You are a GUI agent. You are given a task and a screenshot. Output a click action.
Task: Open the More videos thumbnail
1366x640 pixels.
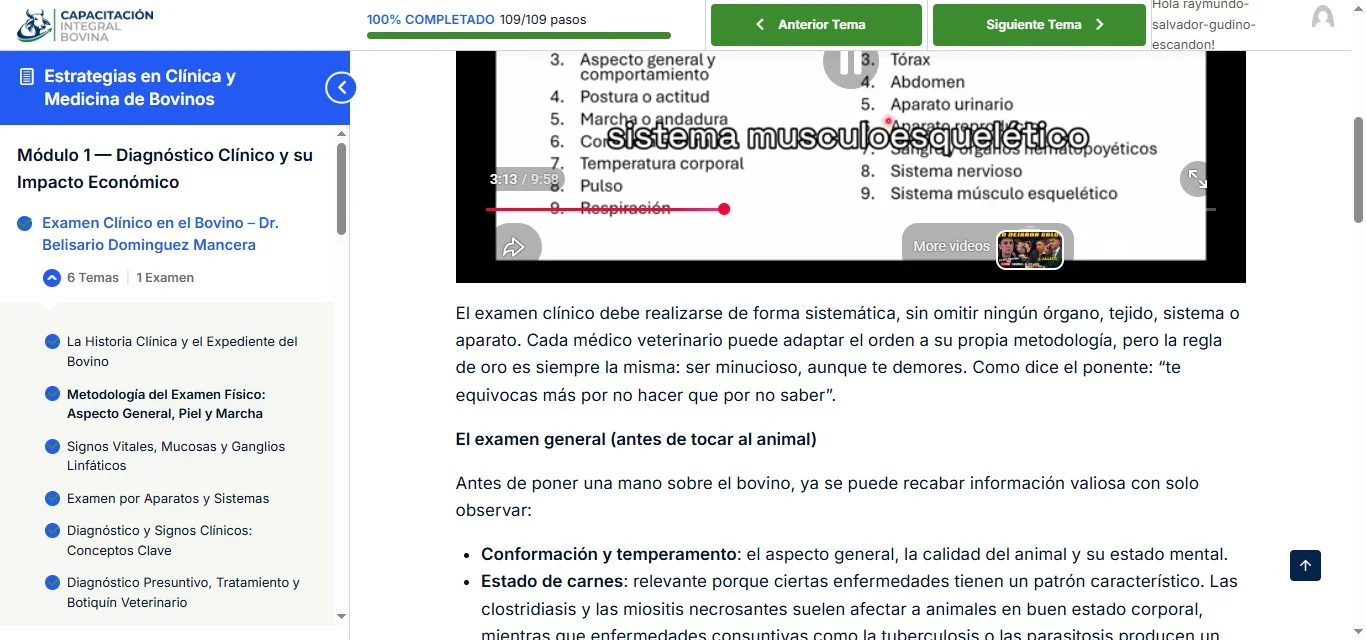[1030, 250]
